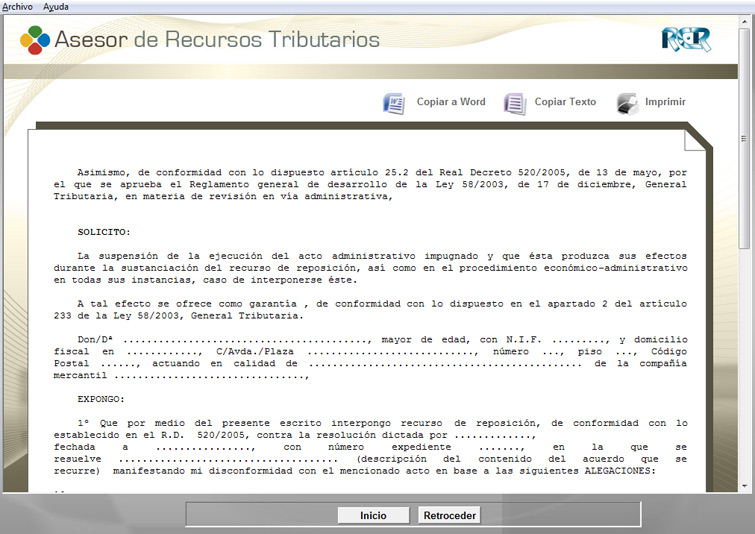The width and height of the screenshot is (755, 534).
Task: Click the Asesor de Recursos Tributarios title
Action: point(217,40)
